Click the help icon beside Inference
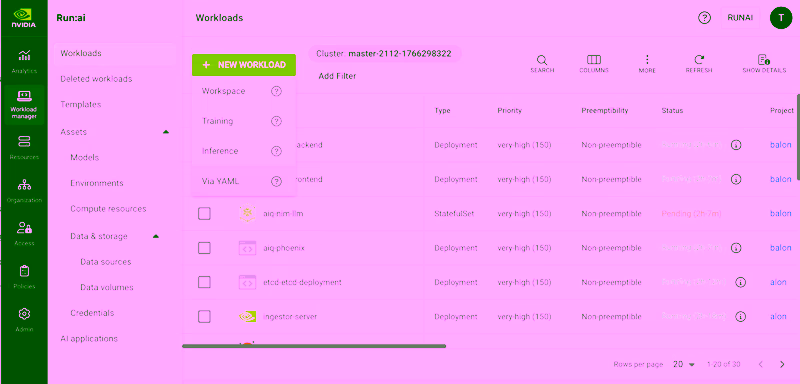This screenshot has height=384, width=800. [276, 151]
